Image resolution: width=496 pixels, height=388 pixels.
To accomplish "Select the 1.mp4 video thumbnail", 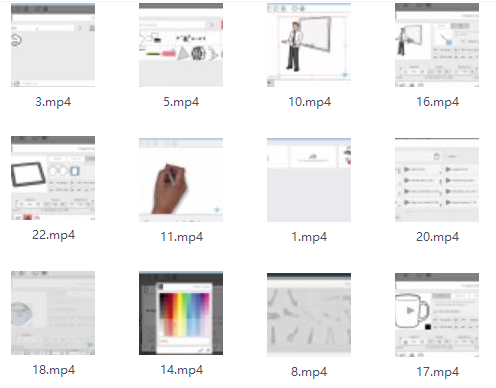I will point(309,180).
